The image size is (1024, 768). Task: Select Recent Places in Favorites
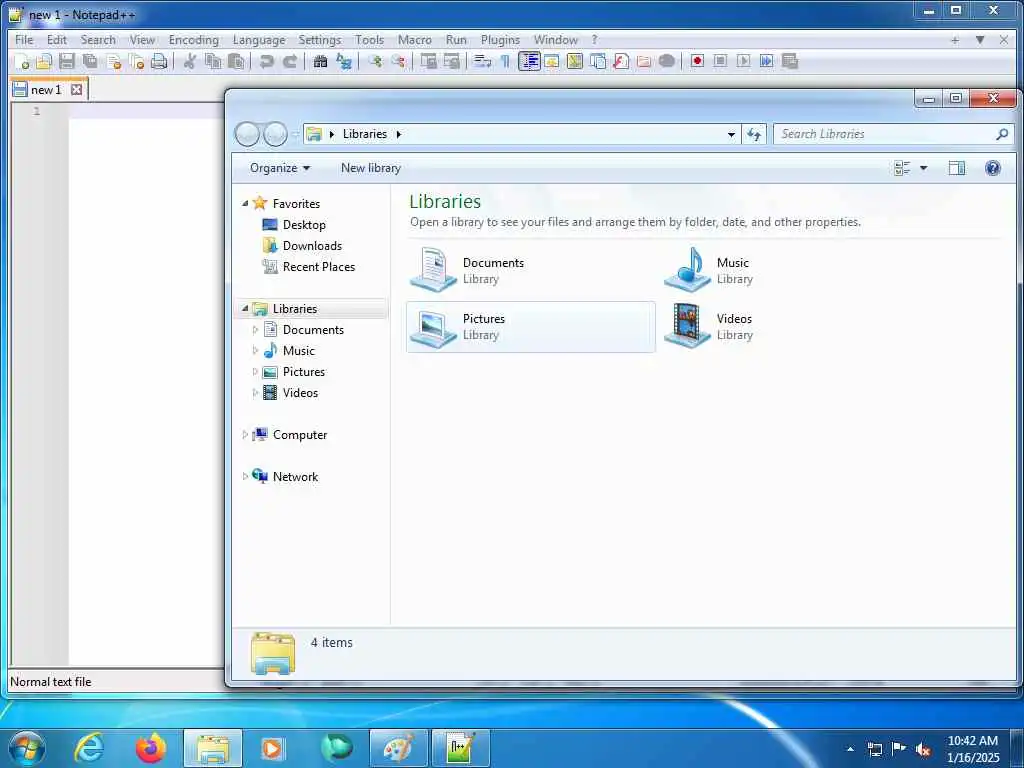(x=319, y=266)
